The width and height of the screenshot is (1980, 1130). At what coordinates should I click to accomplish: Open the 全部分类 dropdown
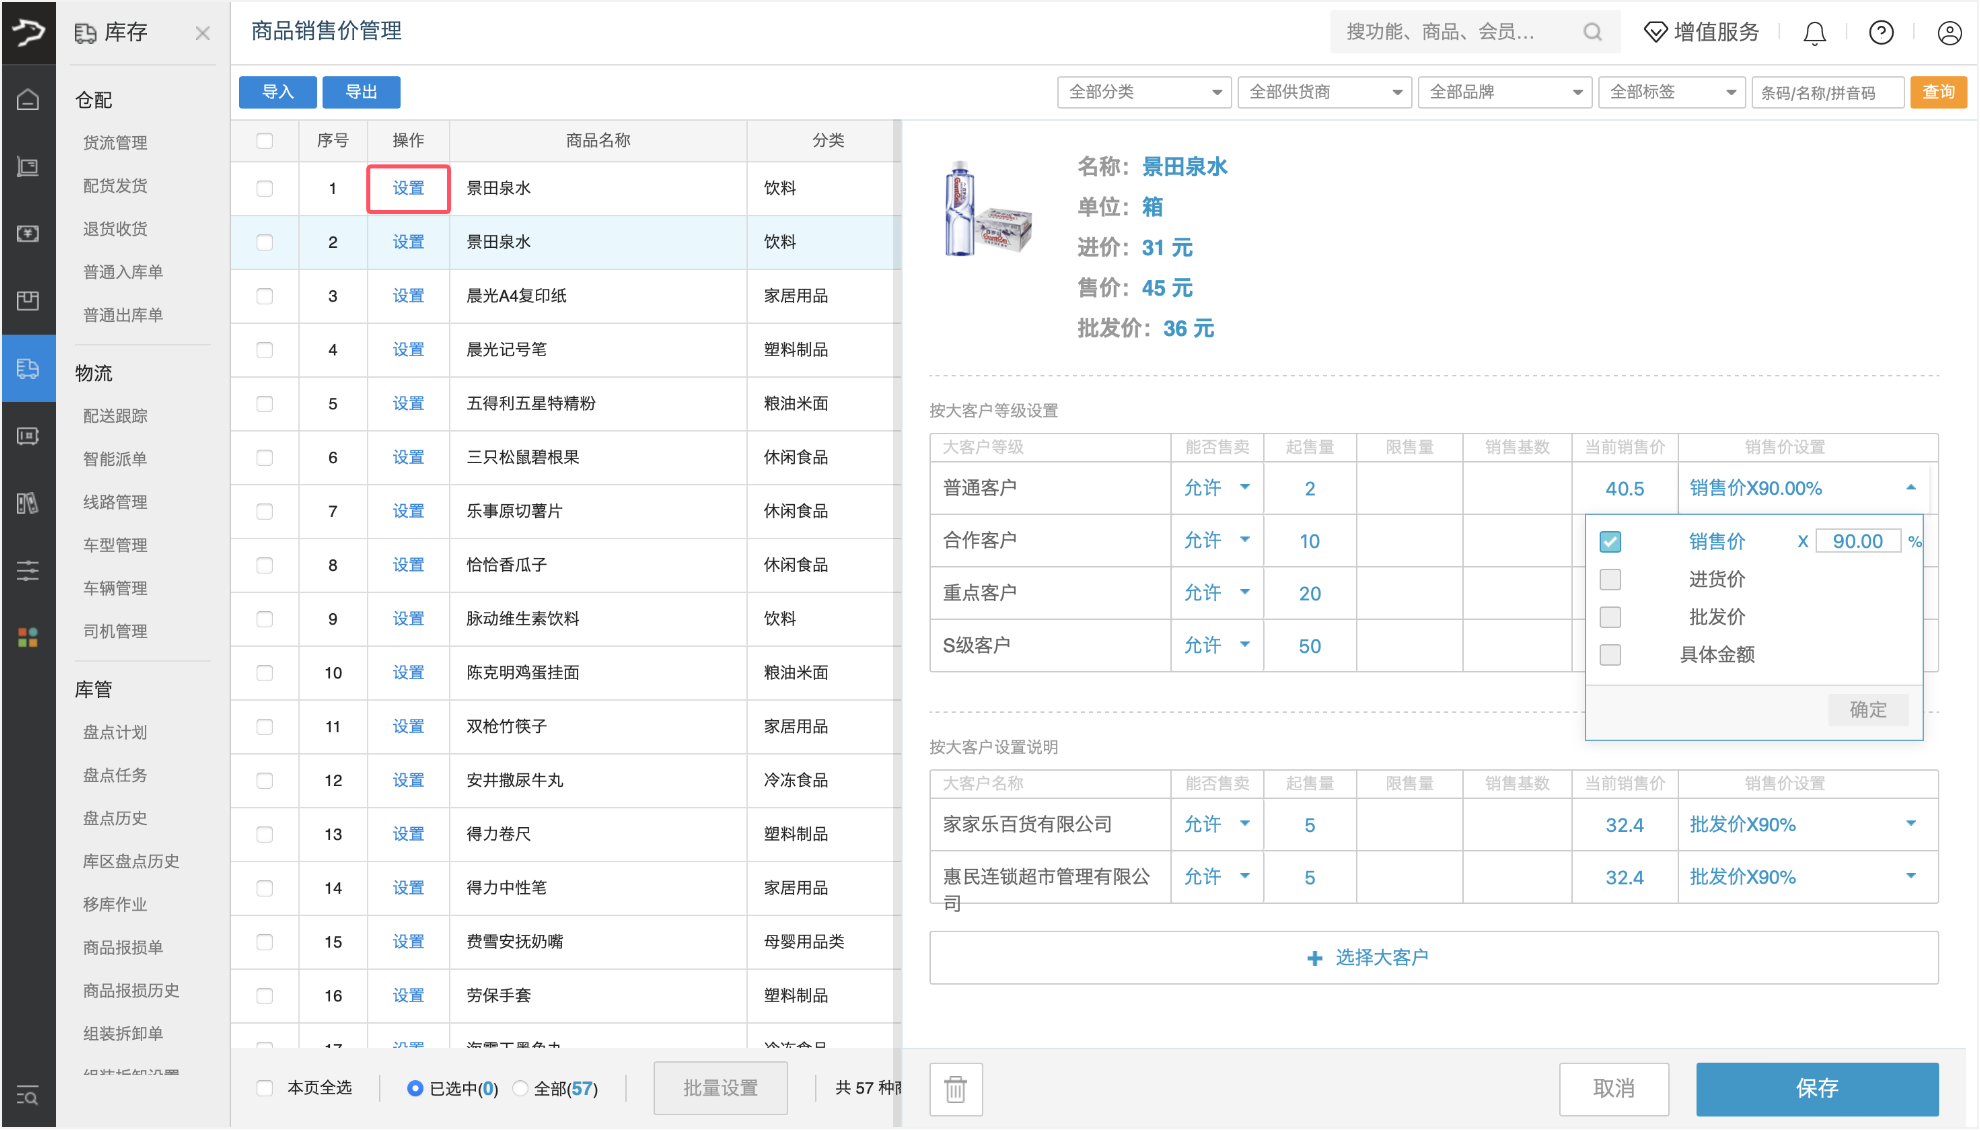(x=1143, y=92)
